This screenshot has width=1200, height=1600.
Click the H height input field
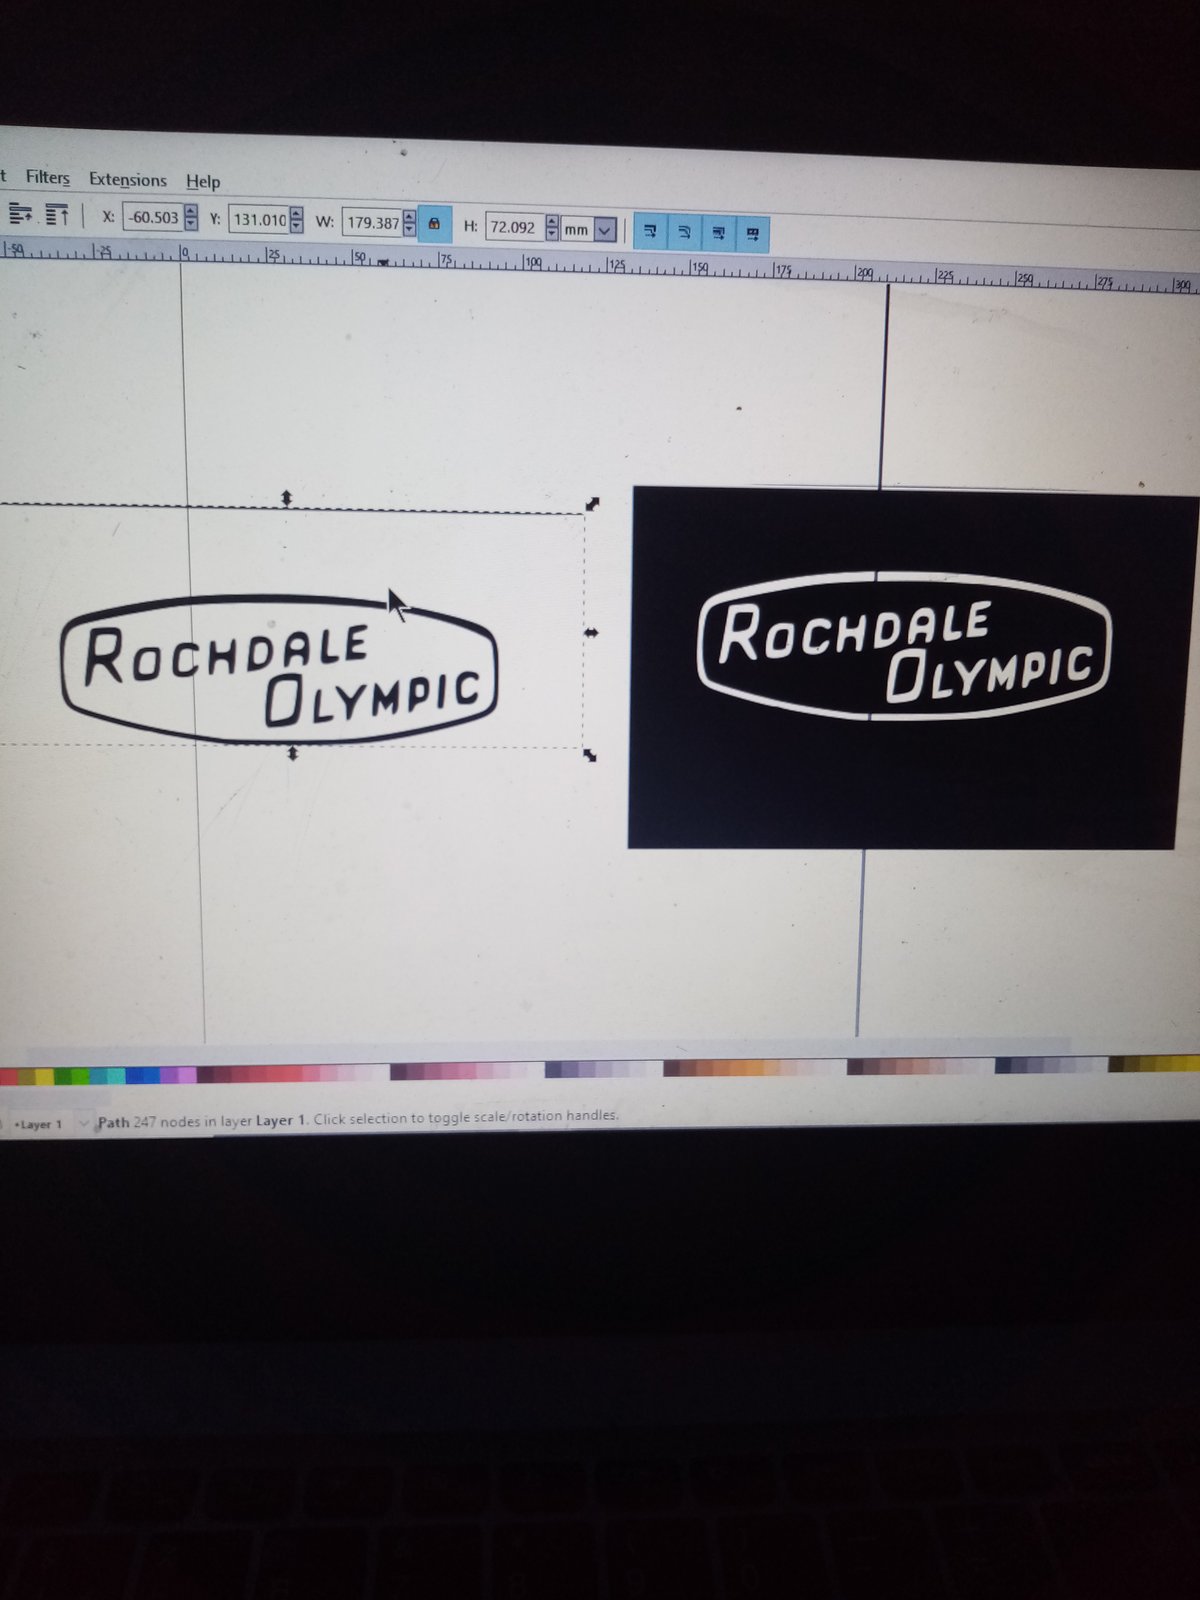point(514,227)
